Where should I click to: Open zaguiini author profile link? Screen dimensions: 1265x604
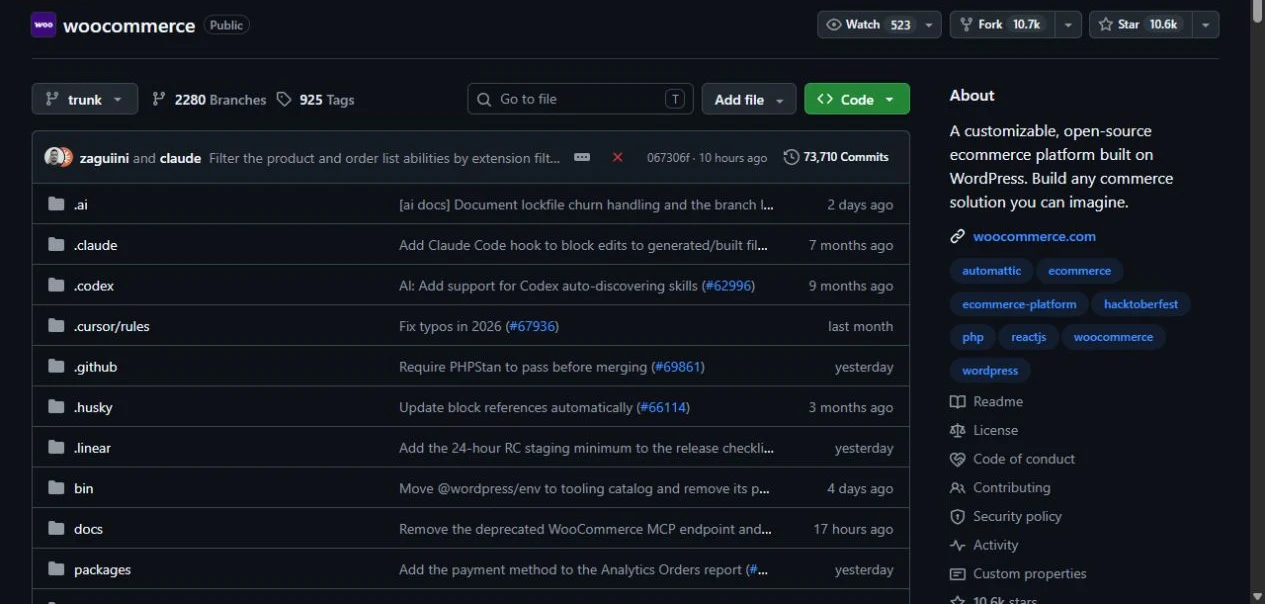point(104,158)
